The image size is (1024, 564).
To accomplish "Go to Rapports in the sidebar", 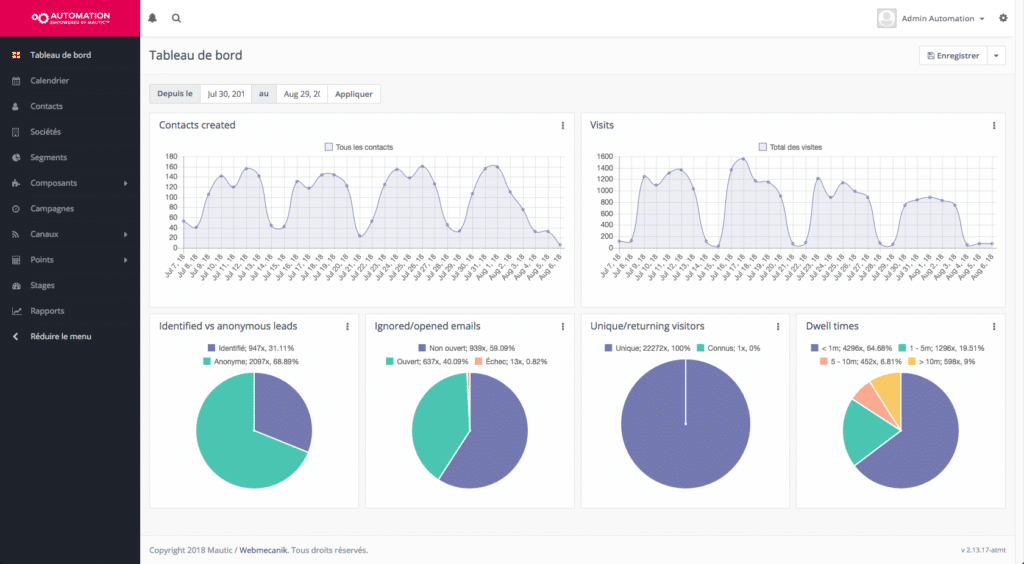I will [x=47, y=311].
